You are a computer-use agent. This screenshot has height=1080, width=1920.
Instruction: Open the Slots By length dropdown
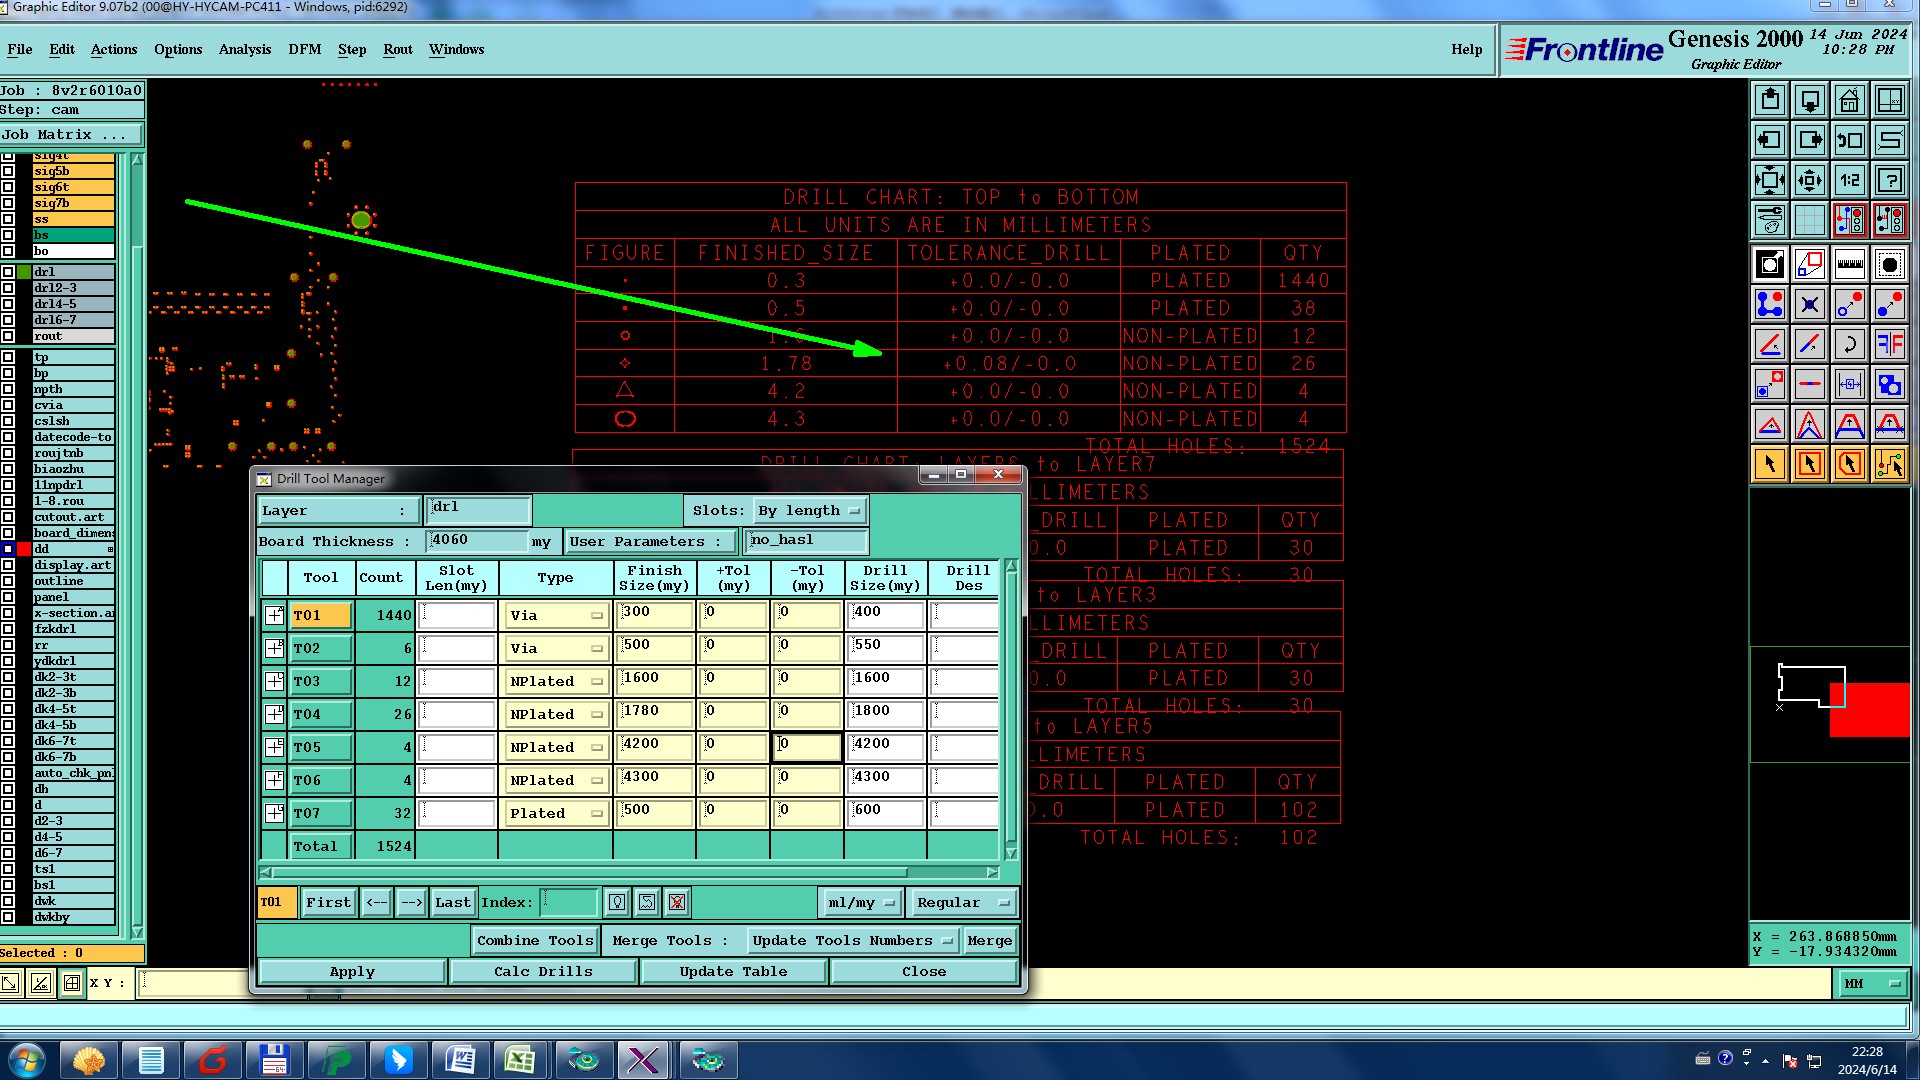click(x=810, y=511)
